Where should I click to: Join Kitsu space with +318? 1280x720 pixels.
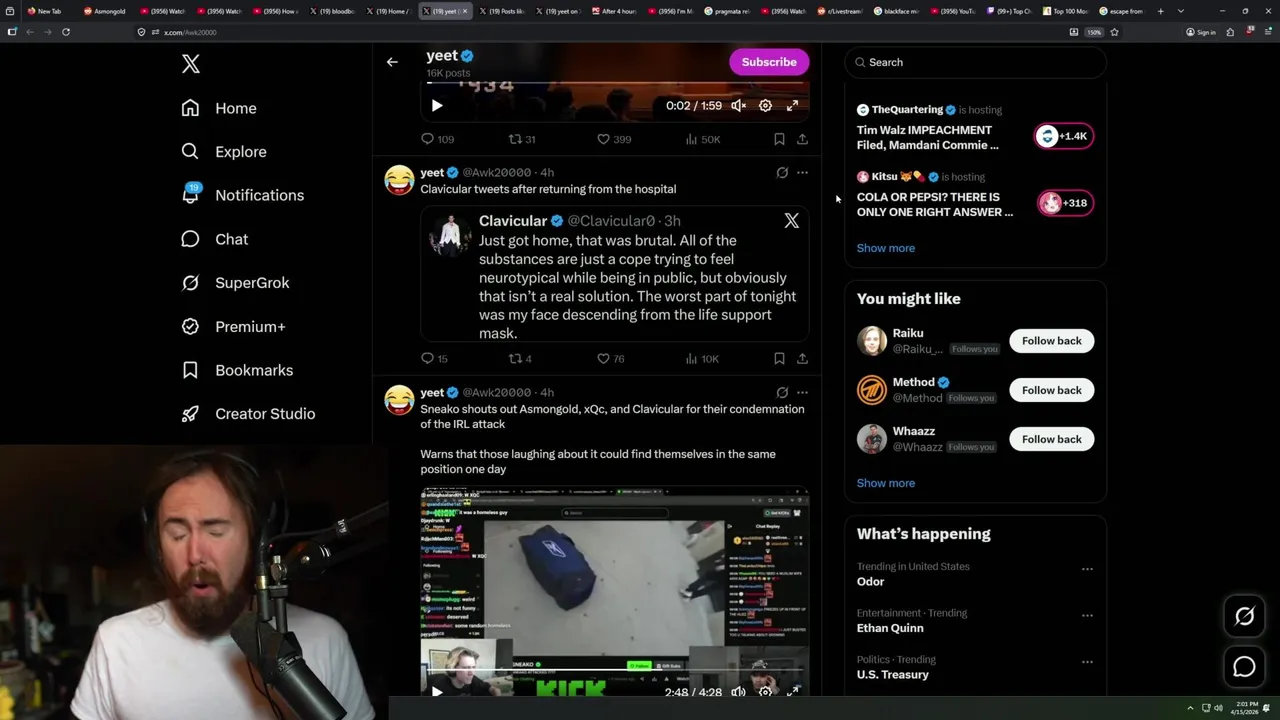[x=1064, y=203]
